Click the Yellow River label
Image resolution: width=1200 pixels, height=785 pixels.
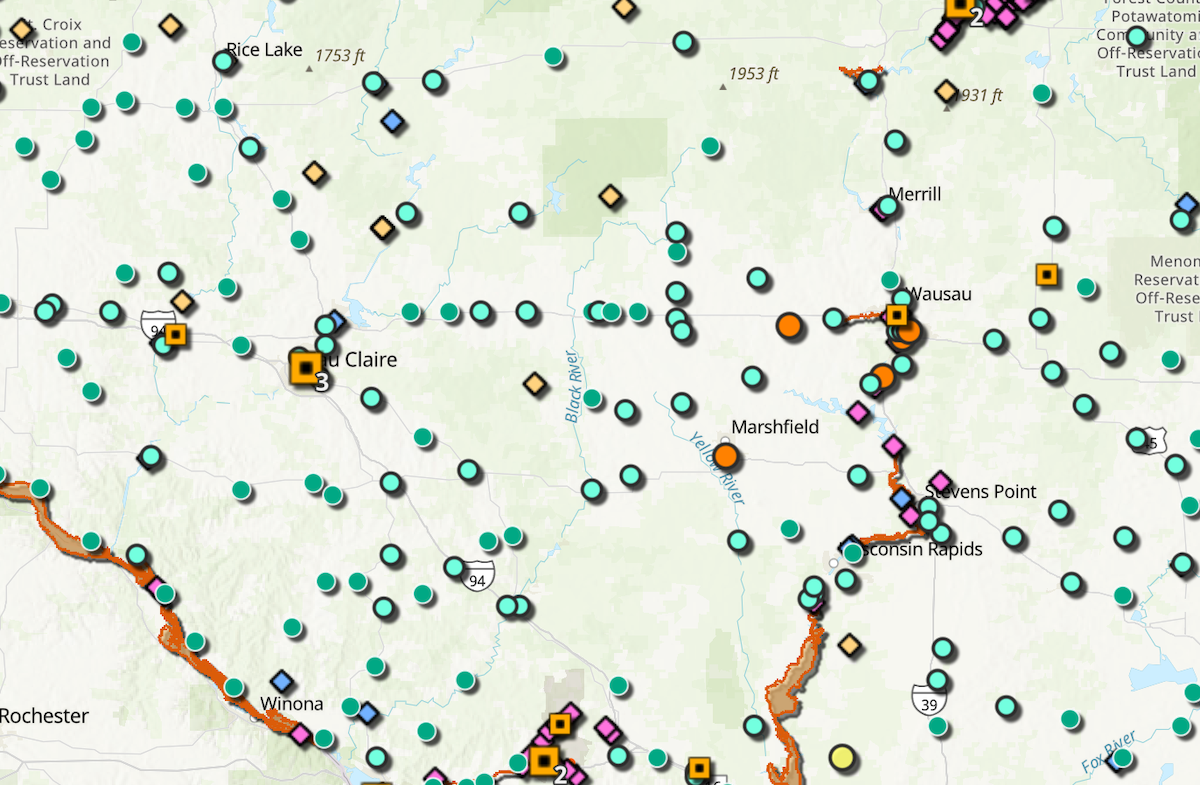717,466
